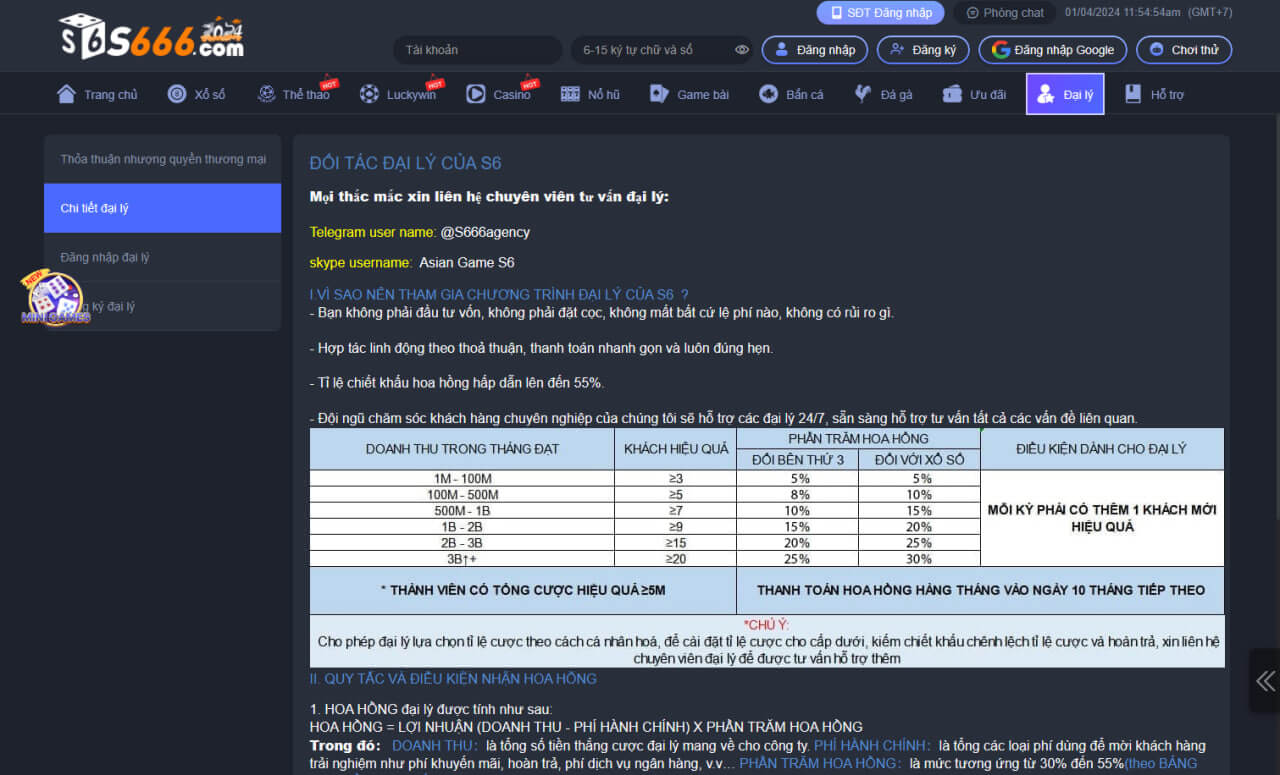Click the book icon beside Hỗ trợ
Screen dimensions: 1280x775
tap(1133, 94)
